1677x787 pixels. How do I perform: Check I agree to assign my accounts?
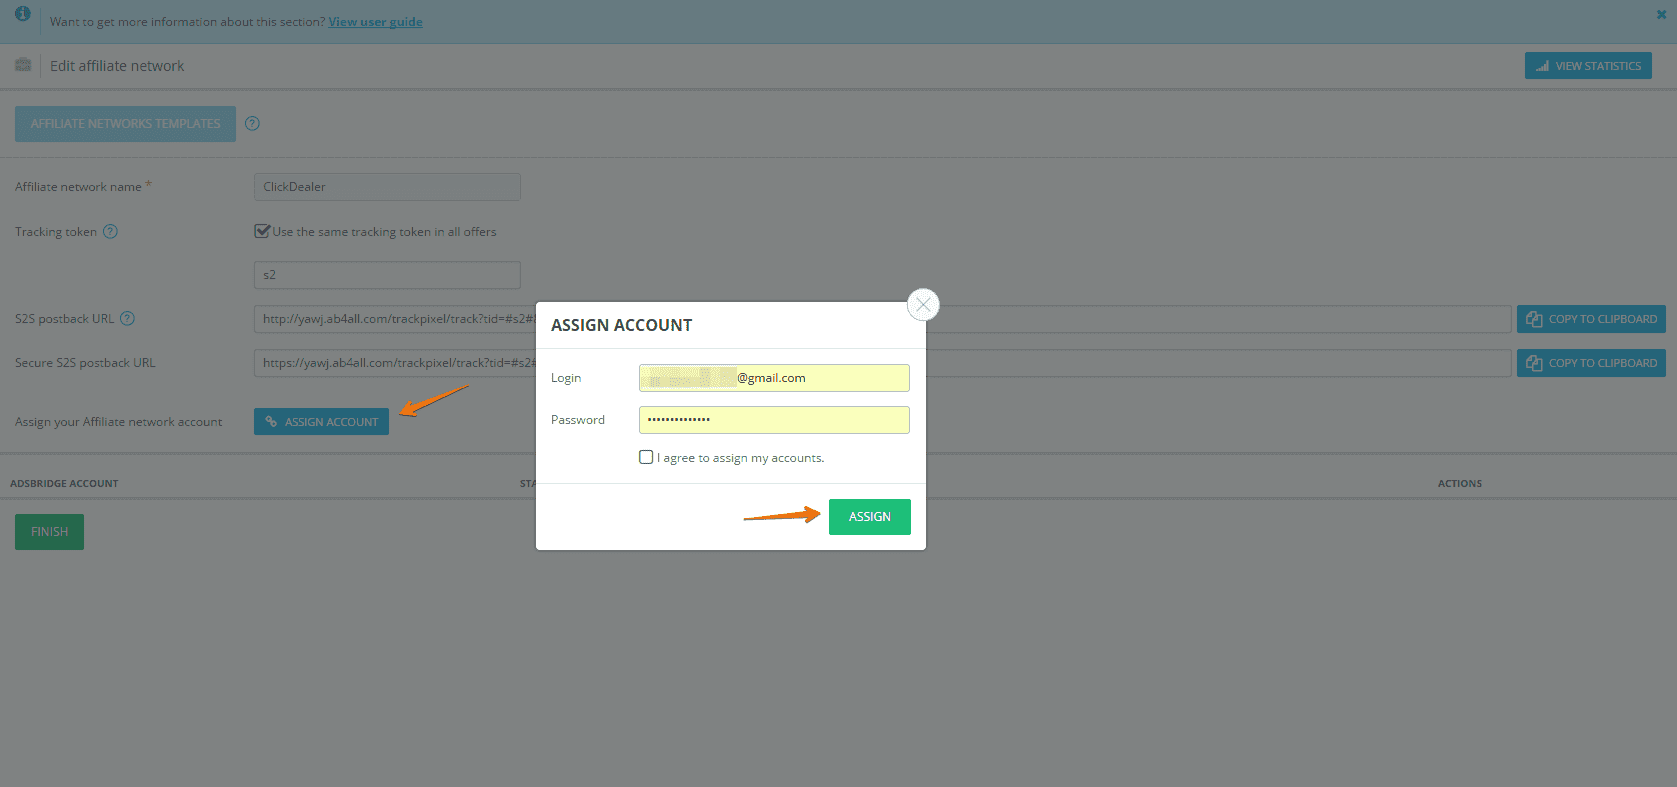pyautogui.click(x=646, y=457)
